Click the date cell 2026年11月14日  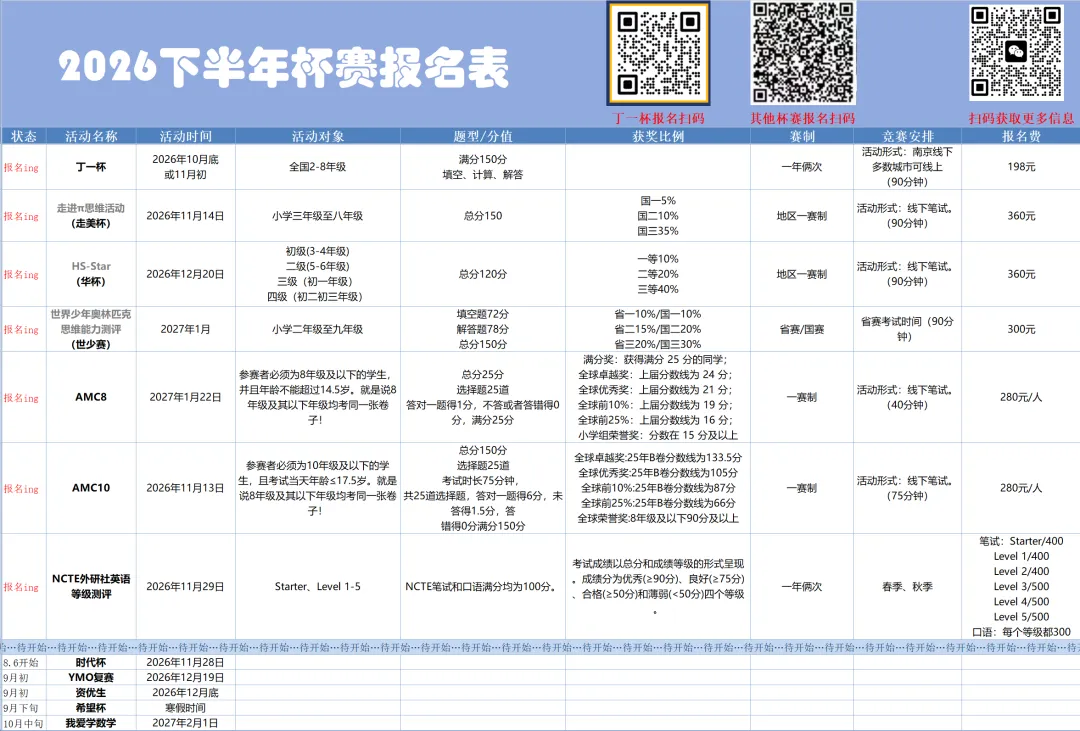(x=185, y=216)
